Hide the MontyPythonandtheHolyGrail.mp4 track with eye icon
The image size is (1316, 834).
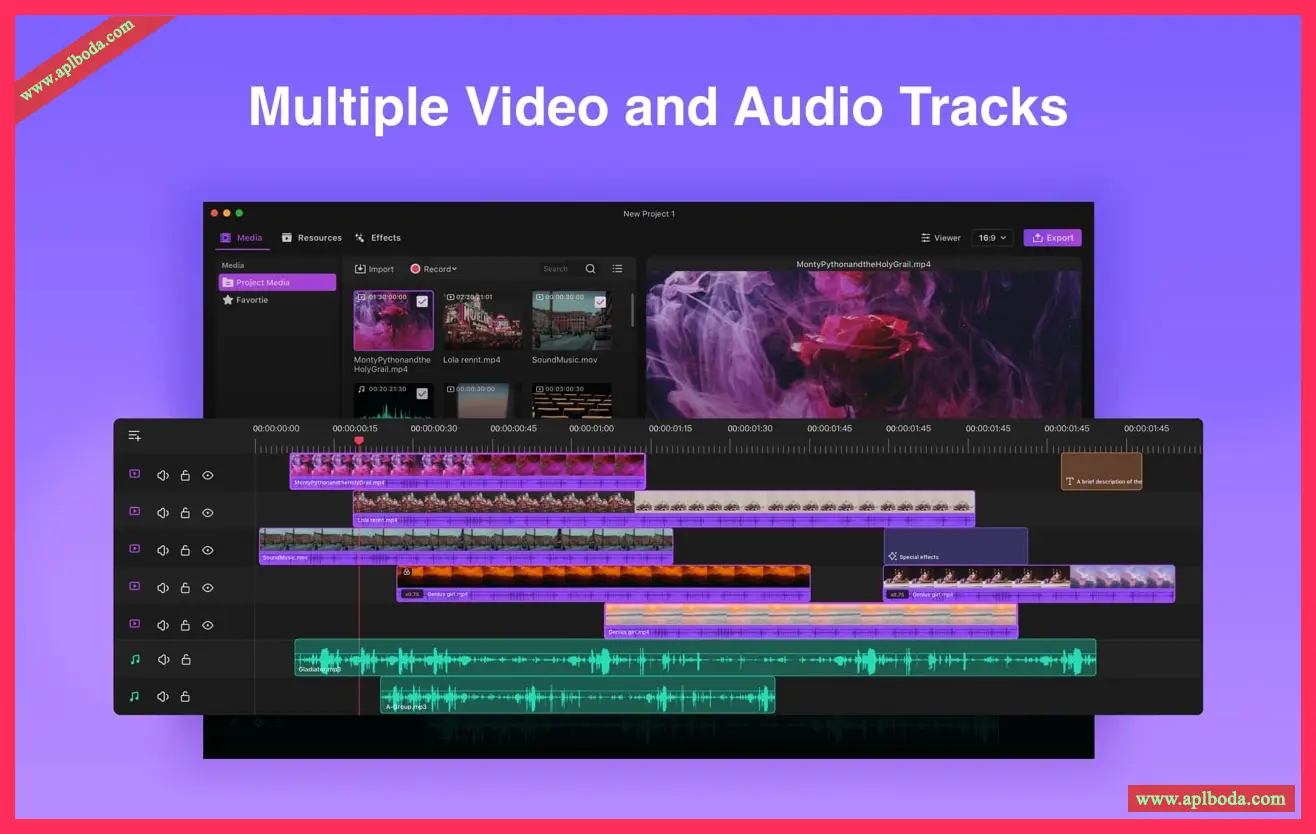tap(208, 476)
